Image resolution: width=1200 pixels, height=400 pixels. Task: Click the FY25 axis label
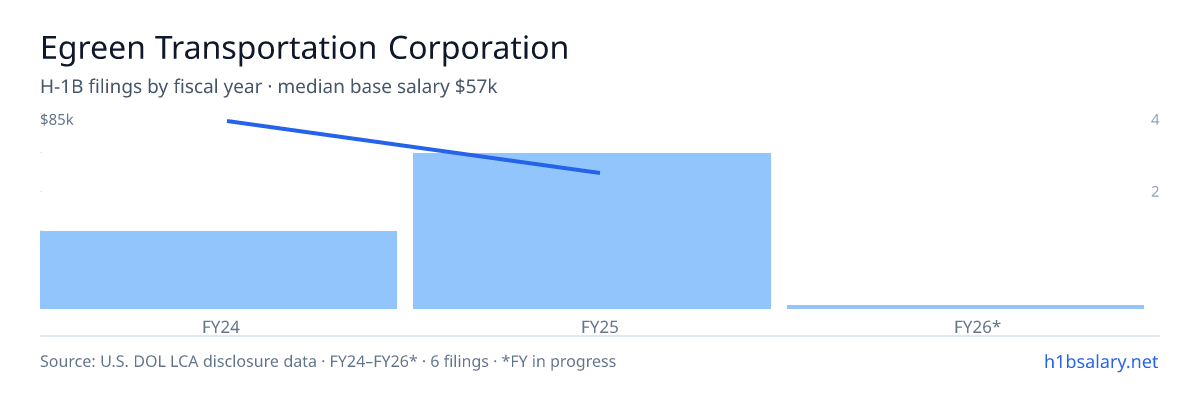coord(592,327)
